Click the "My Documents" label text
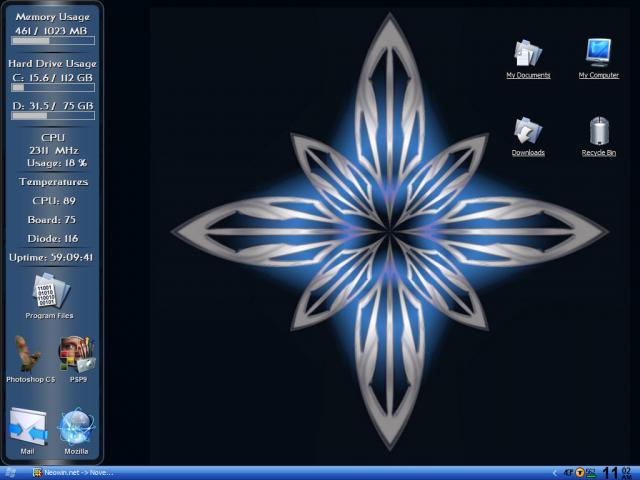The width and height of the screenshot is (640, 480). click(x=528, y=75)
